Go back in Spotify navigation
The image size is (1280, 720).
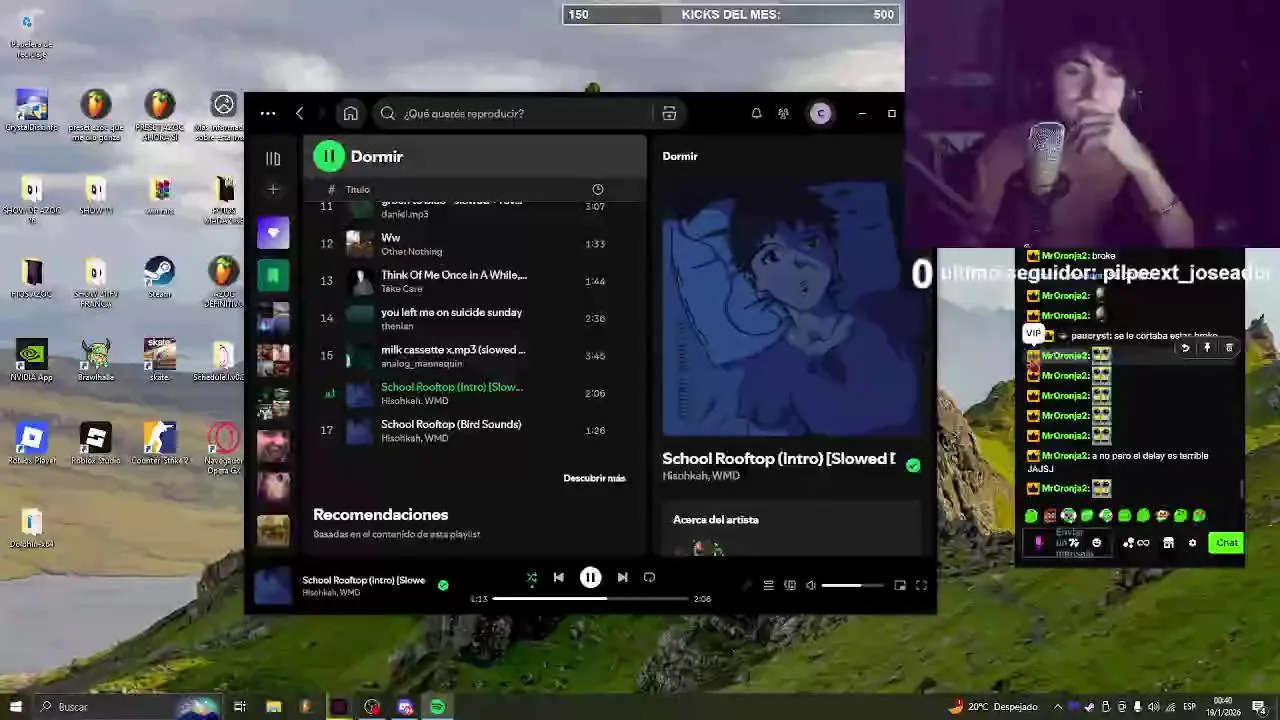coord(299,113)
